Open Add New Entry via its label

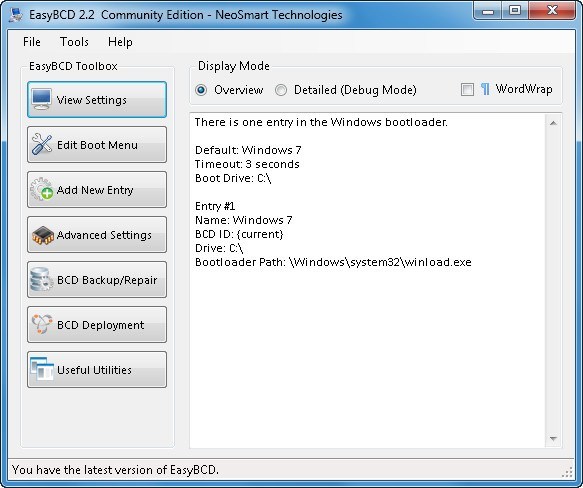coord(95,190)
